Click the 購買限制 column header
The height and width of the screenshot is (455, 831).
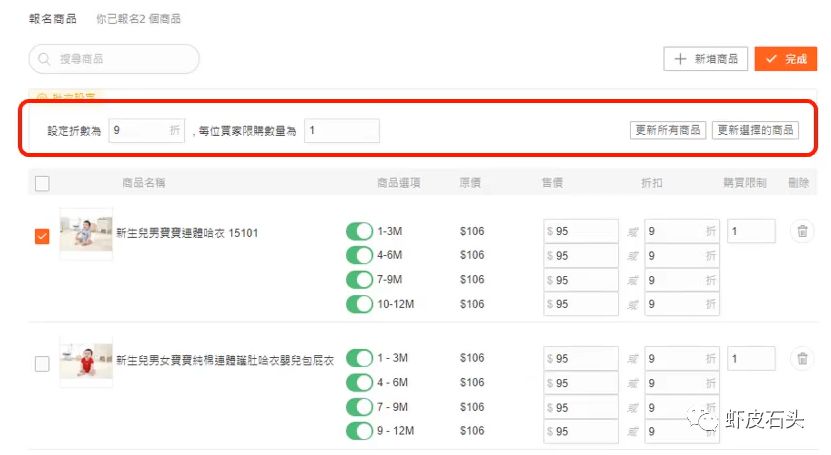(x=745, y=183)
